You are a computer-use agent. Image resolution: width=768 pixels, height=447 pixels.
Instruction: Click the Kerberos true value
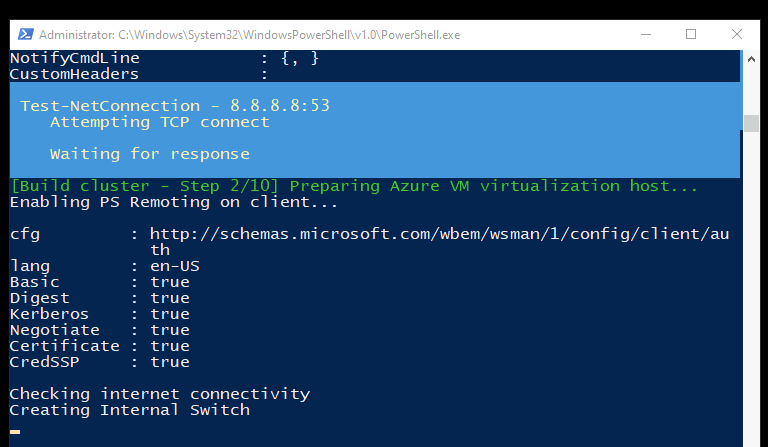170,314
